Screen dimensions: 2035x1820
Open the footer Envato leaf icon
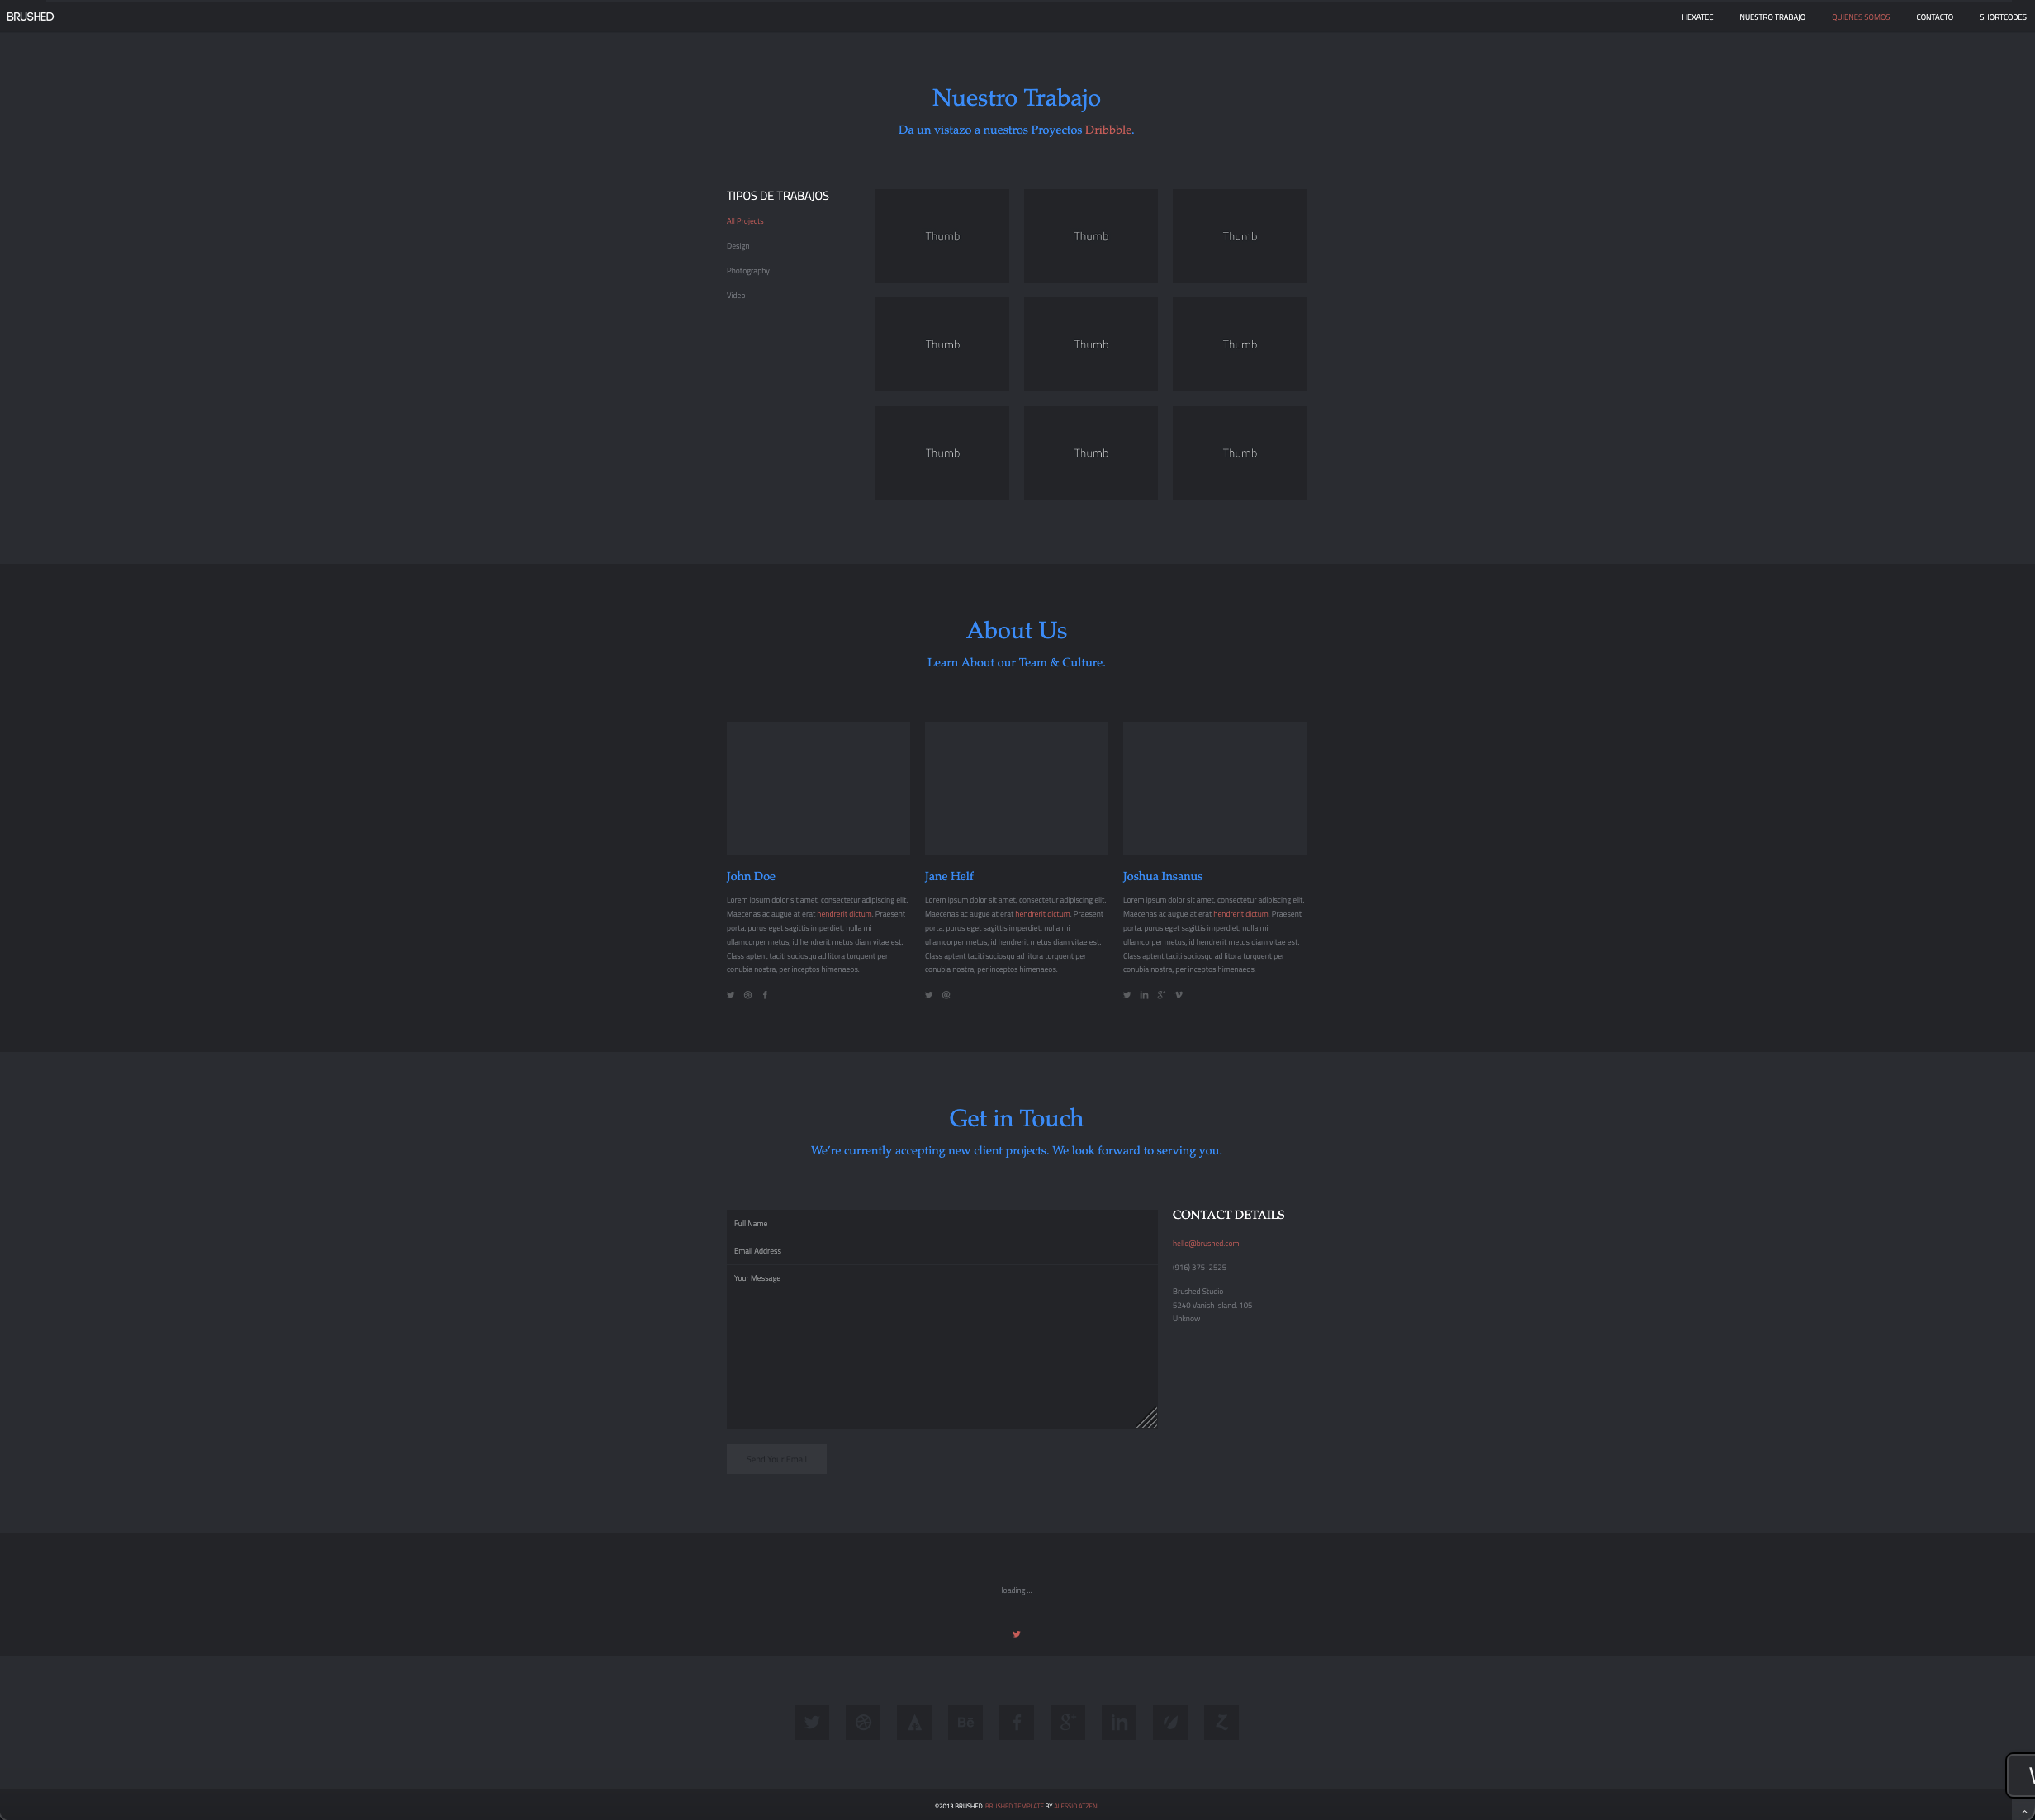(1170, 1722)
